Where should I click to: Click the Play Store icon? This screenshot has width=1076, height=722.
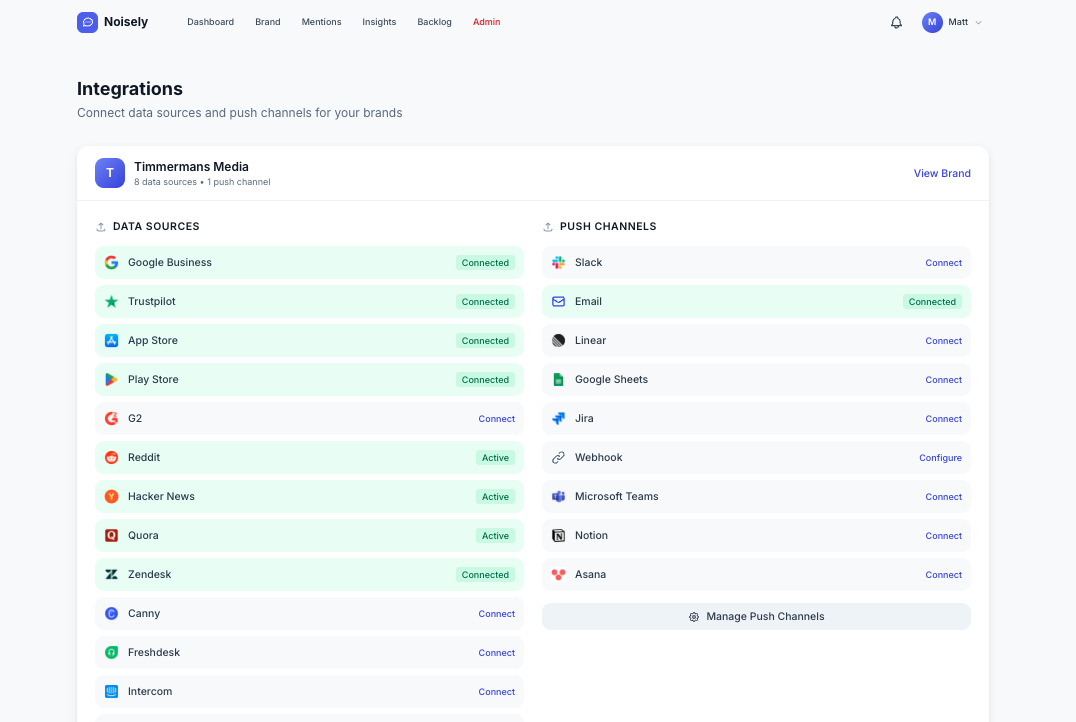(111, 380)
